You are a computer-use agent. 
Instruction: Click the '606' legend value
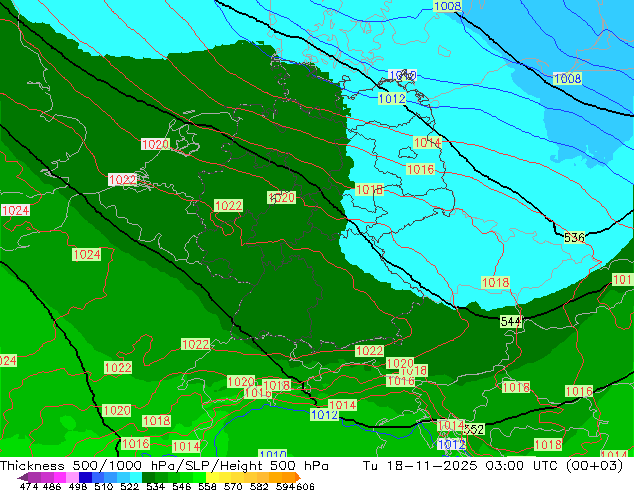pos(304,486)
